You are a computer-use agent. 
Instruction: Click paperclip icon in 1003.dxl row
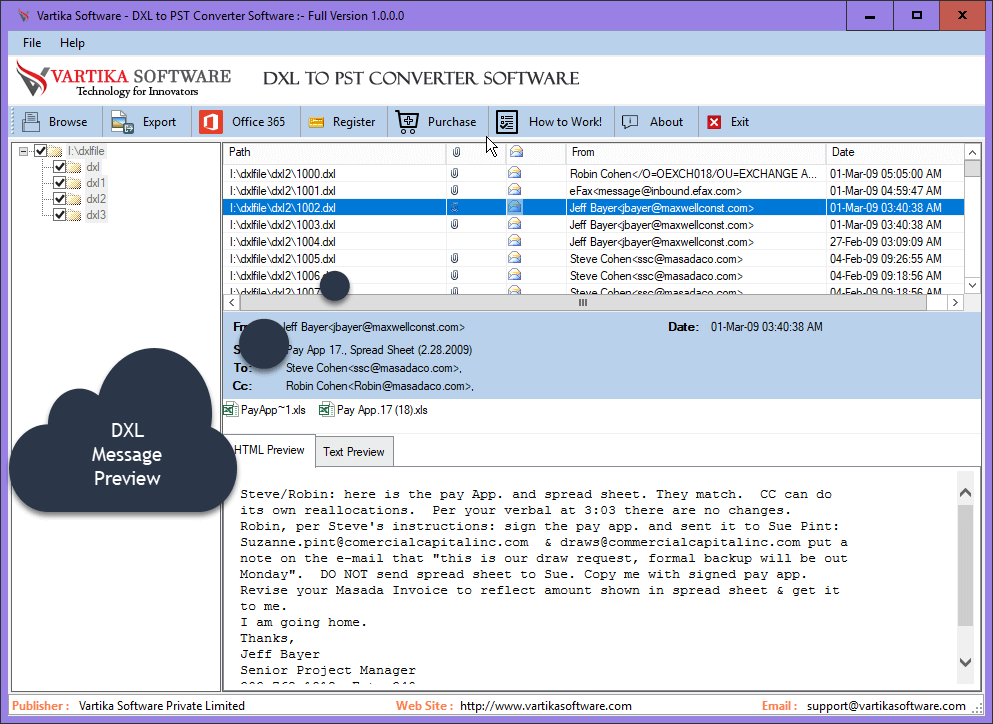454,224
